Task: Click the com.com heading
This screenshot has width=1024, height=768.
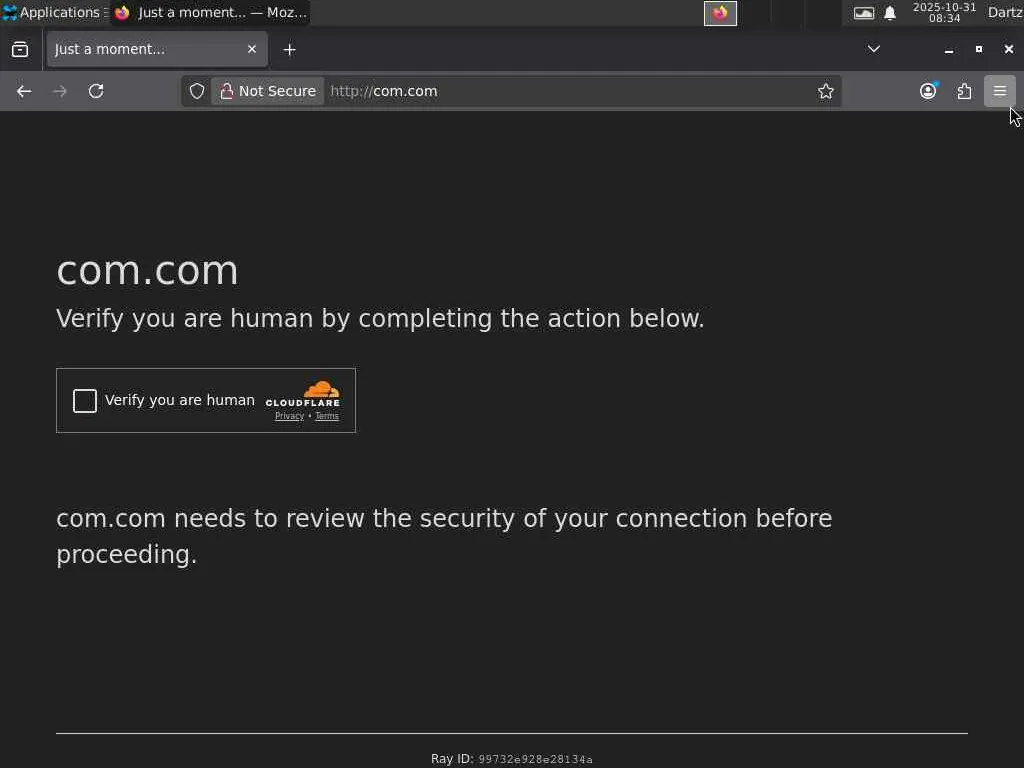Action: 148,271
